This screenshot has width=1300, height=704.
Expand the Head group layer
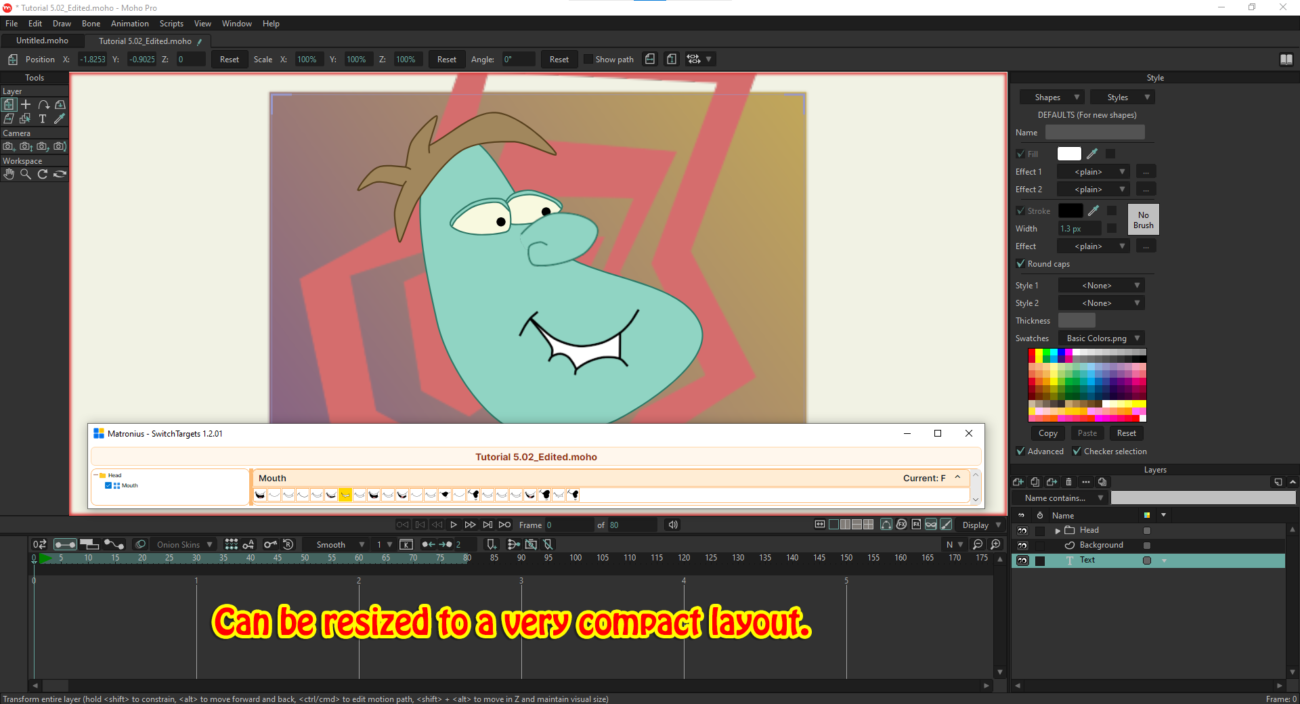coord(1058,530)
